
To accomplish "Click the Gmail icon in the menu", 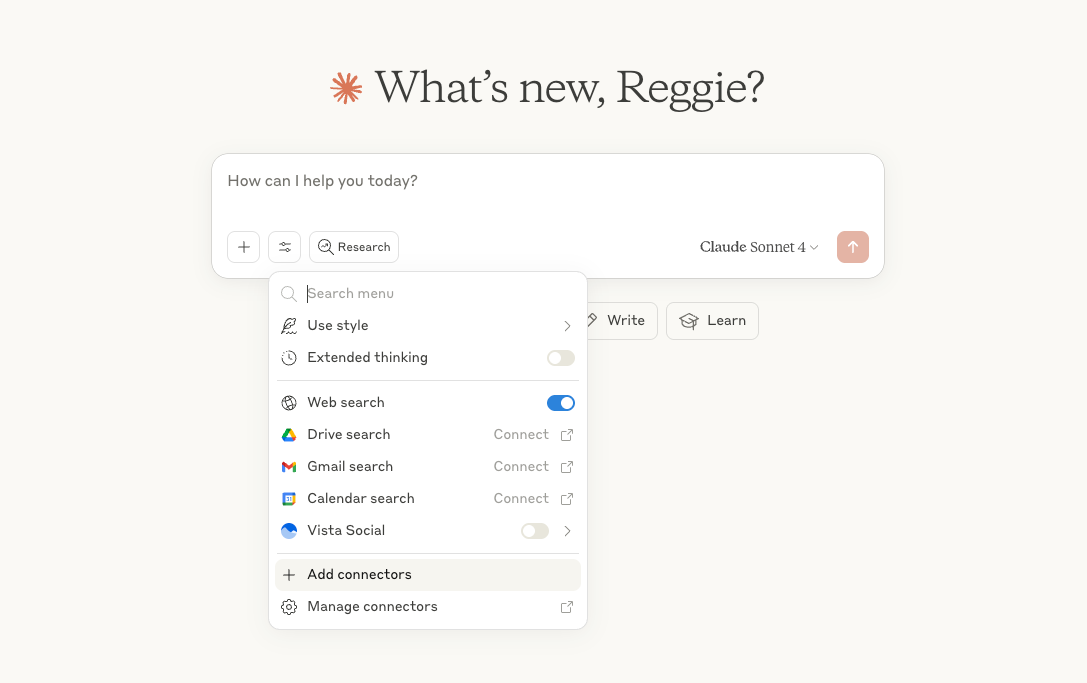I will (289, 466).
